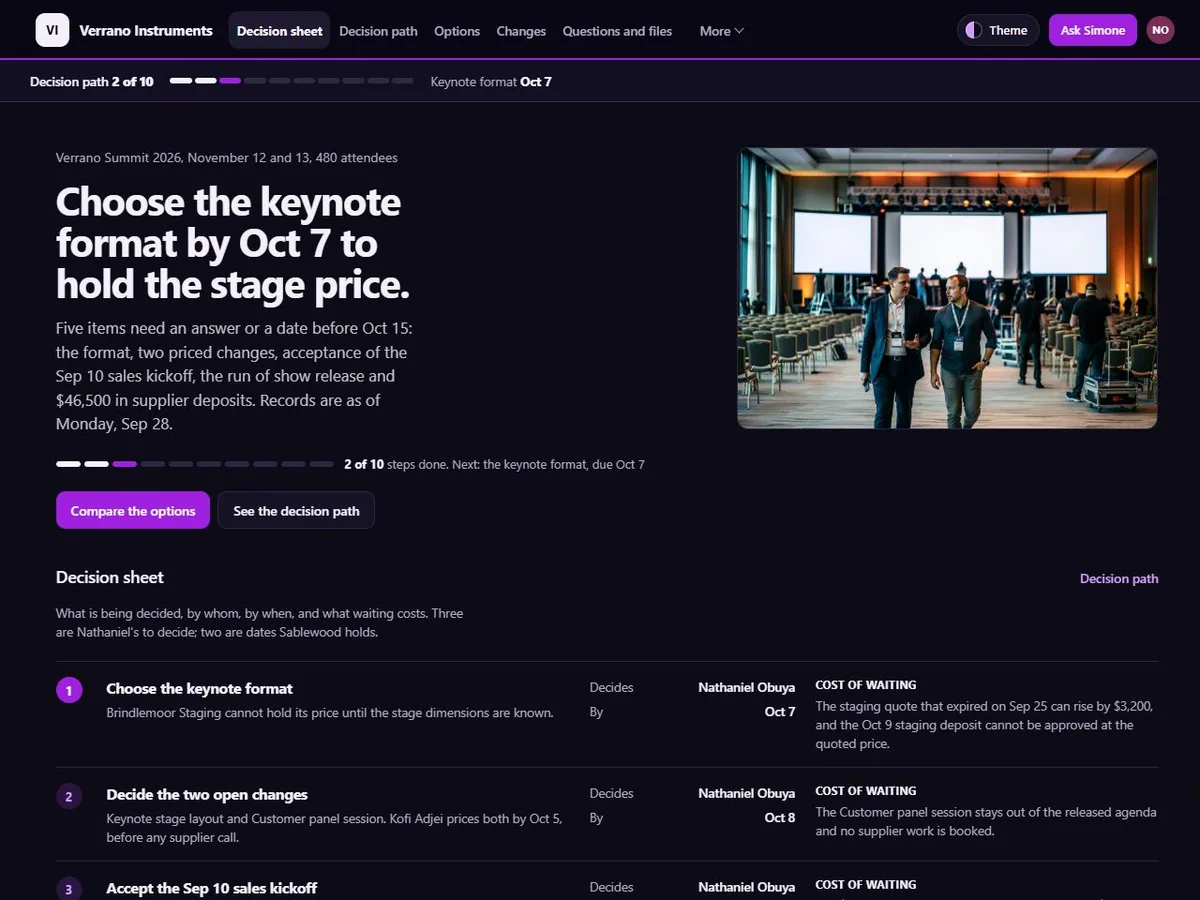Click "Nathaniel Obuya" in the keynote format row
The height and width of the screenshot is (900, 1200).
click(x=747, y=687)
